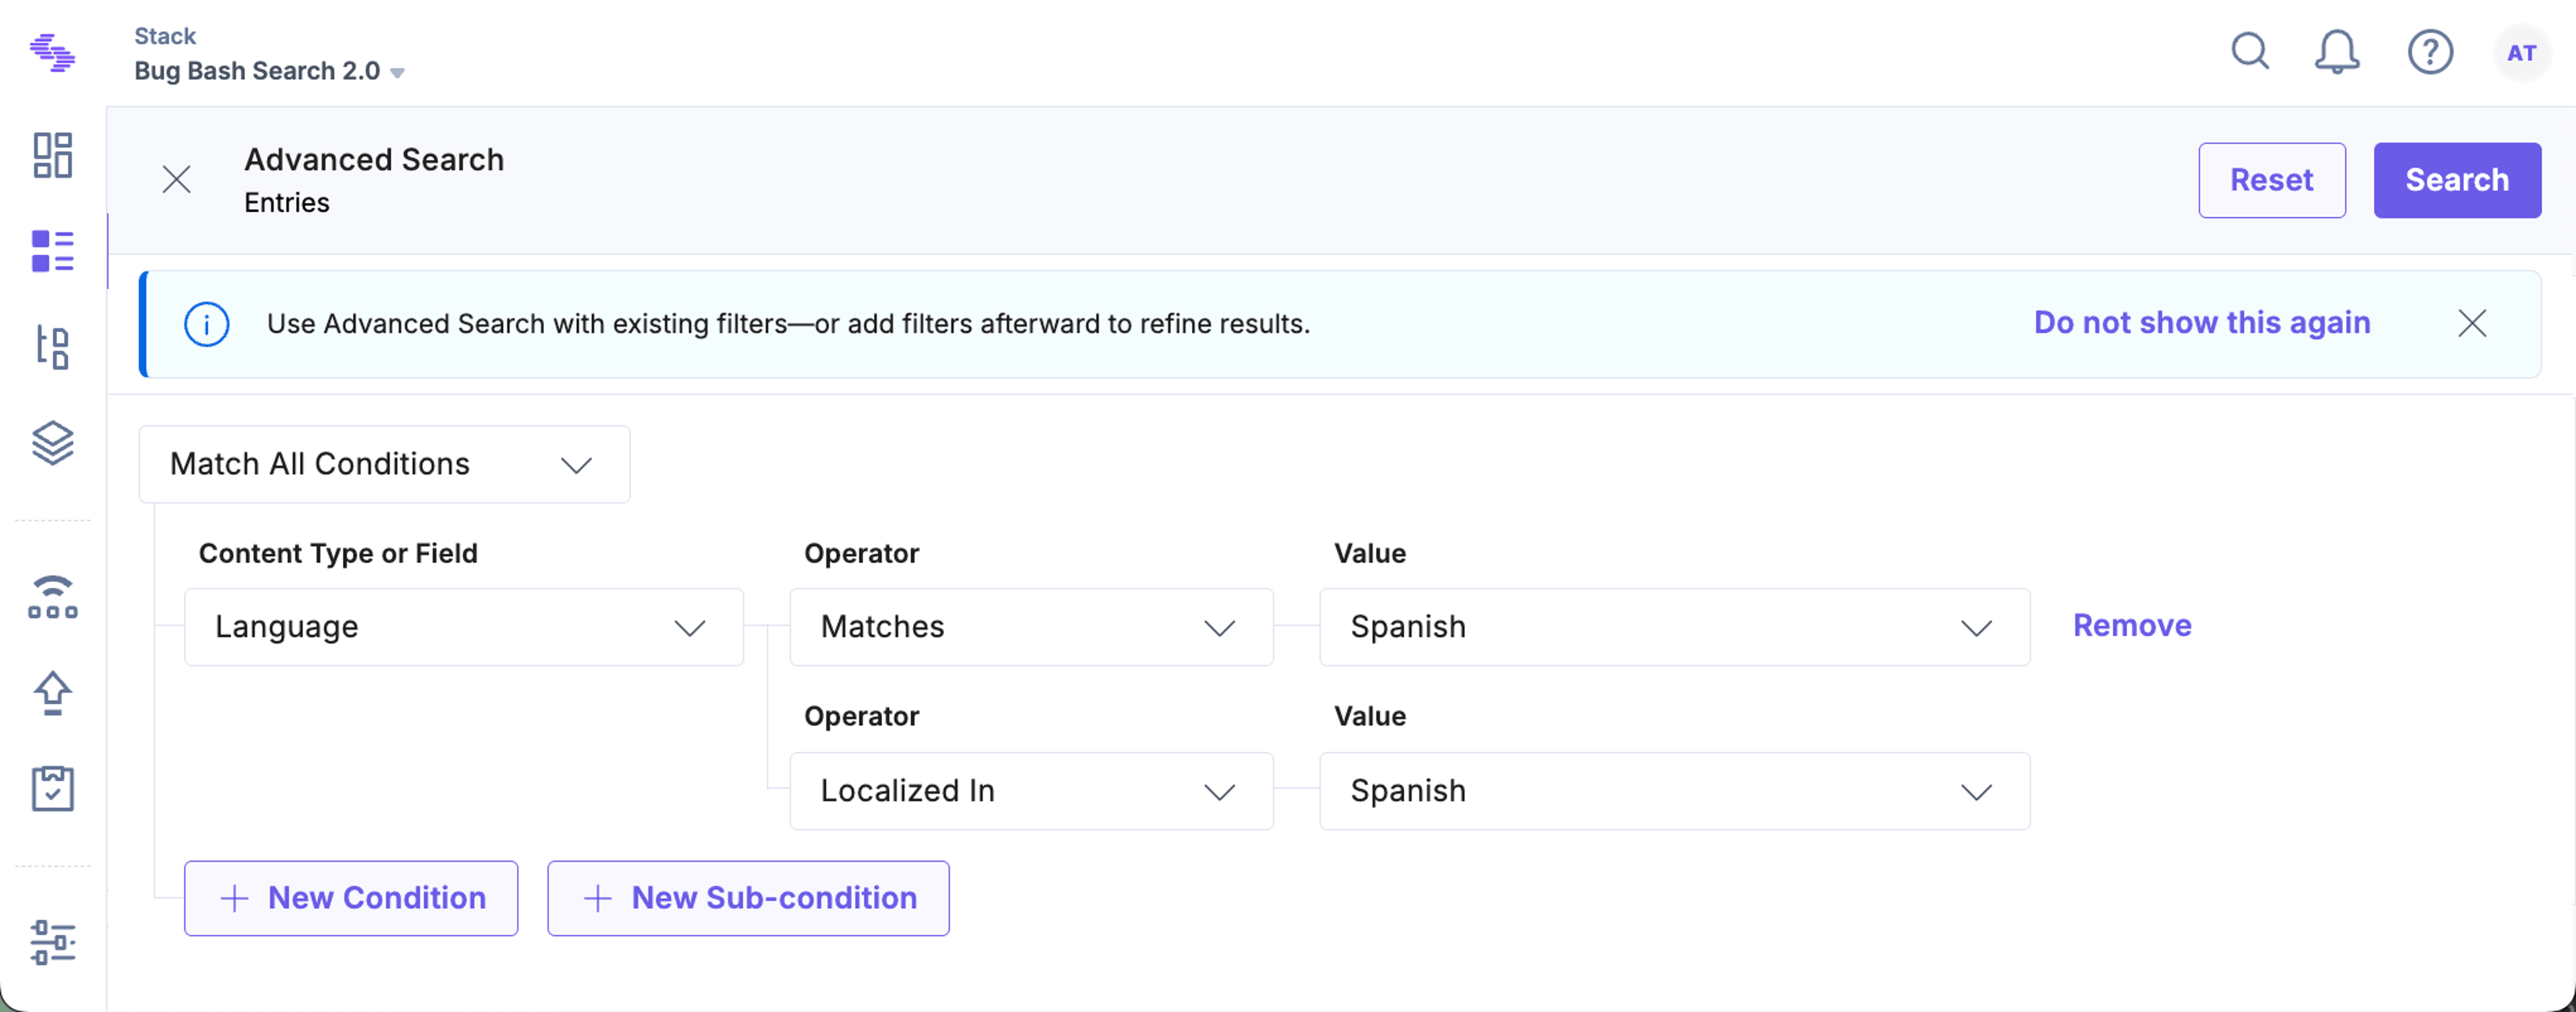Dismiss the info banner with X

[2472, 323]
